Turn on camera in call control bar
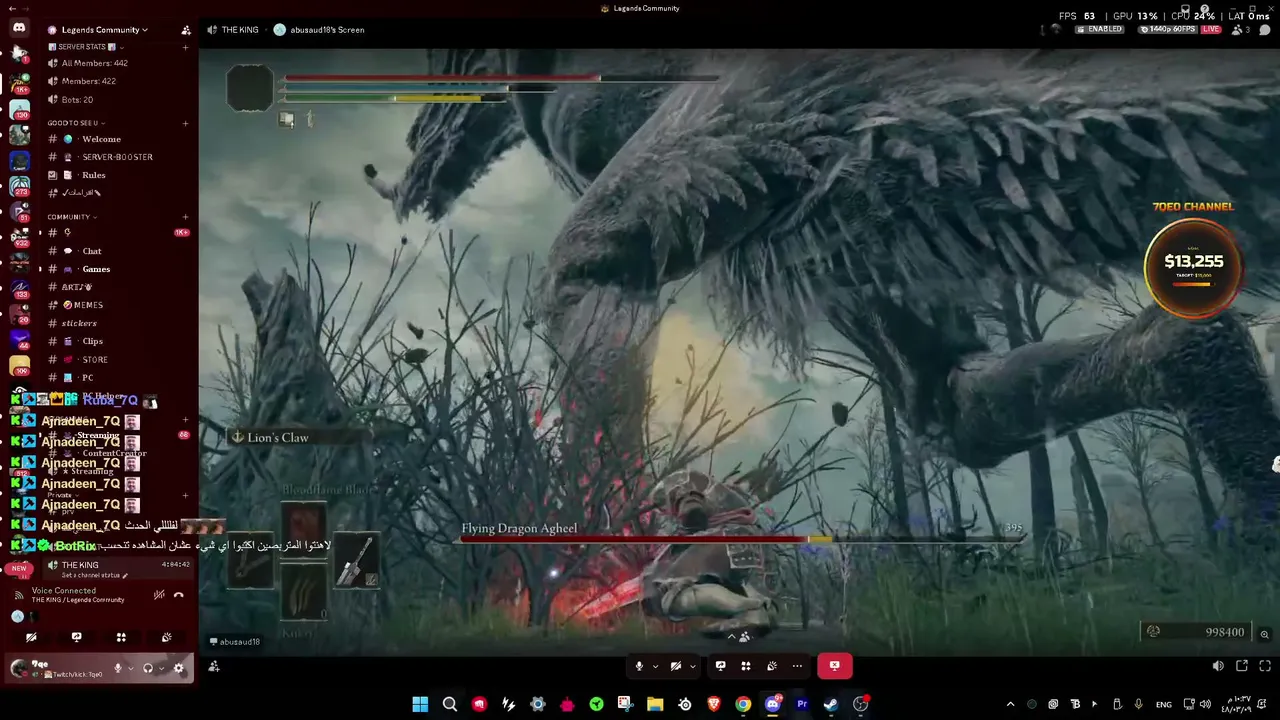 (x=676, y=666)
